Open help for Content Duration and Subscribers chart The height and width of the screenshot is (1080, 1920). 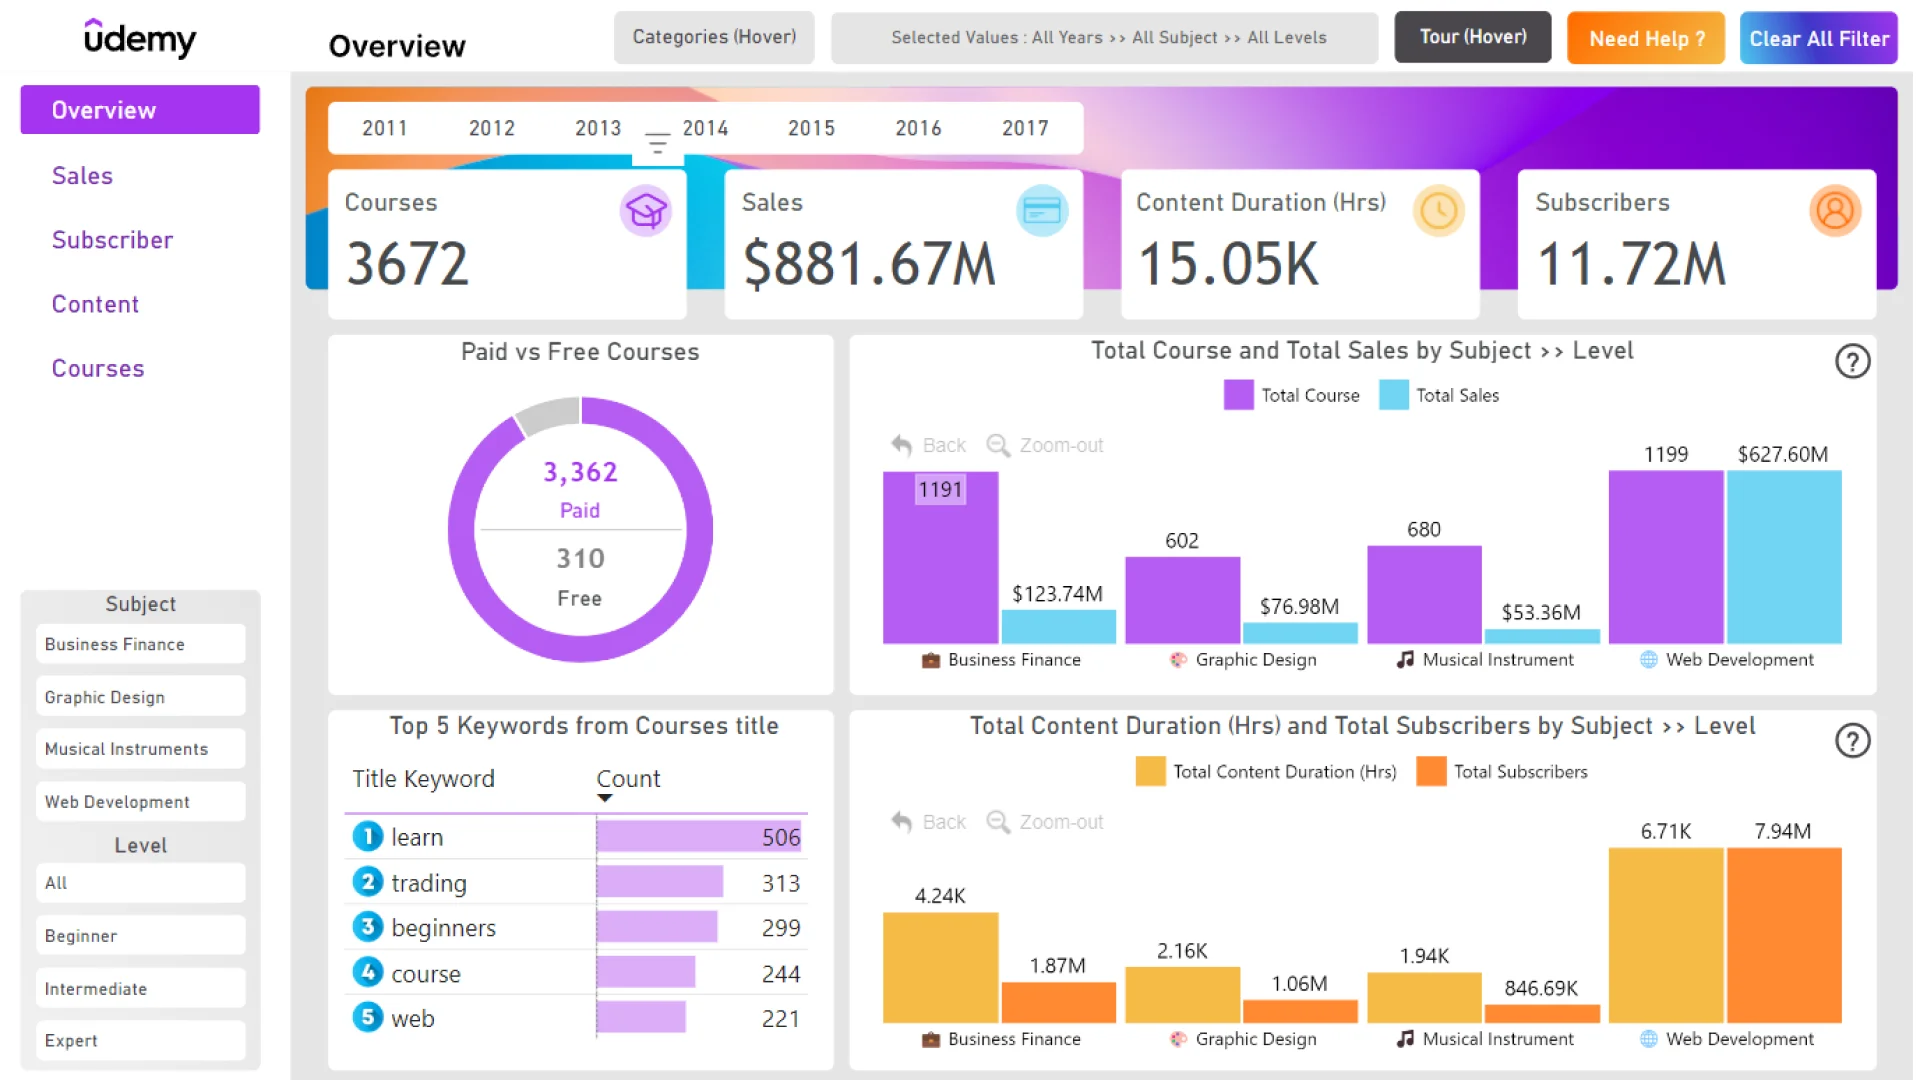(1852, 740)
